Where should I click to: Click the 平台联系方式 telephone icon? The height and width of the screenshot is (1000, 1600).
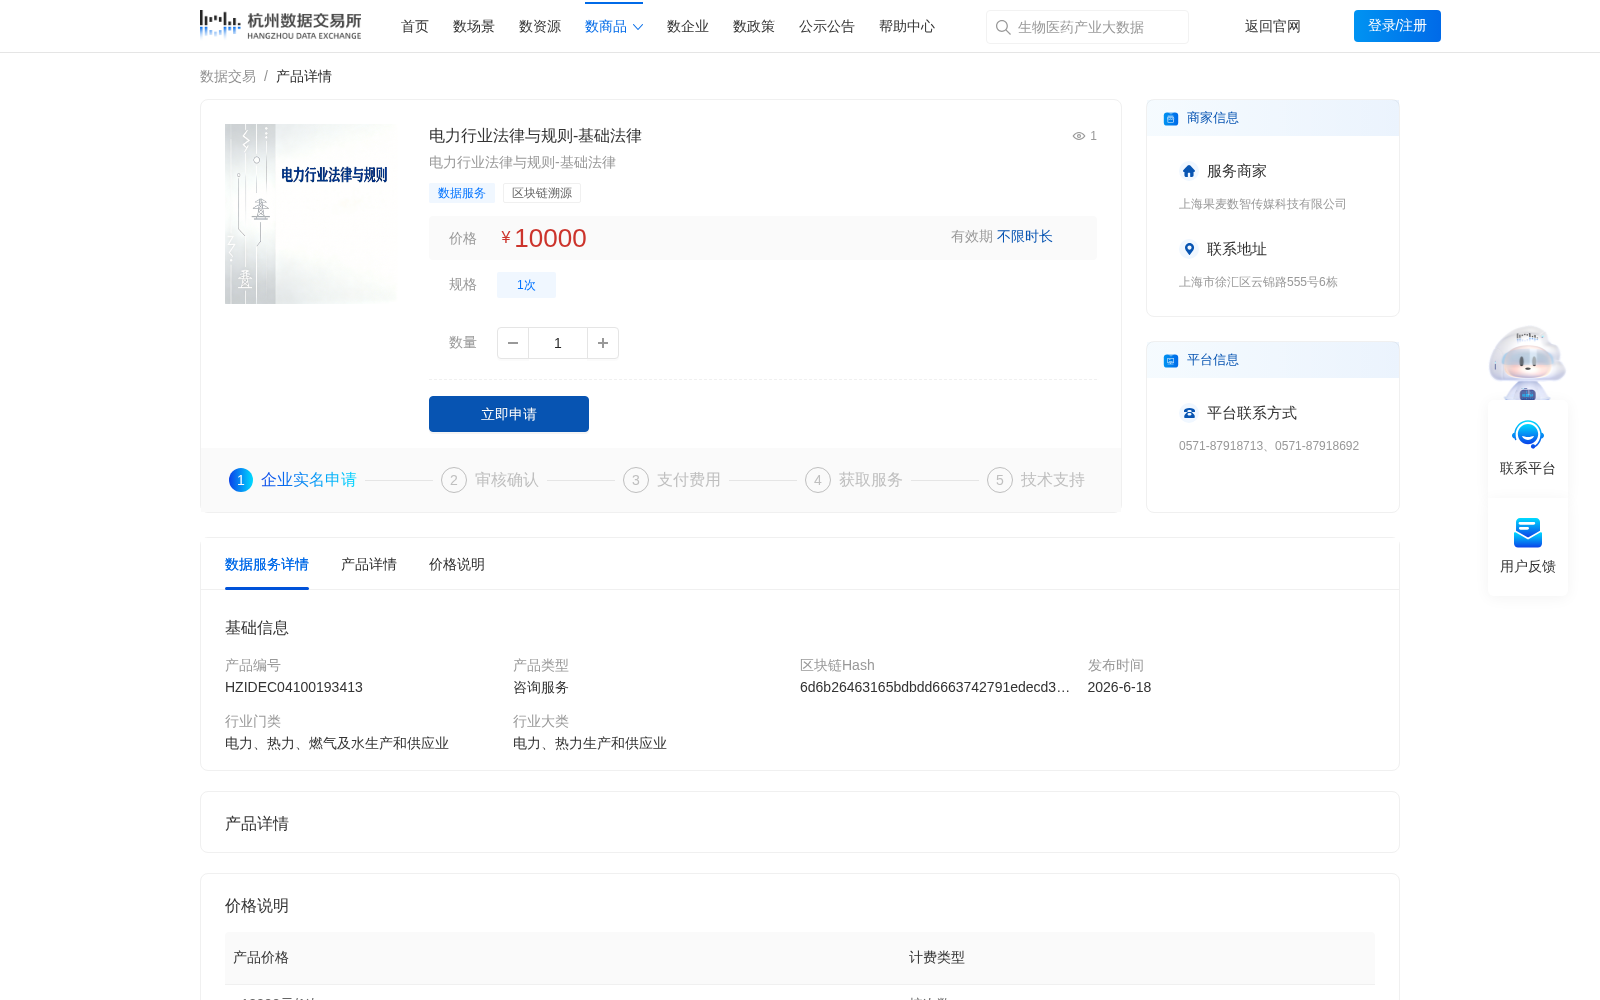1189,413
